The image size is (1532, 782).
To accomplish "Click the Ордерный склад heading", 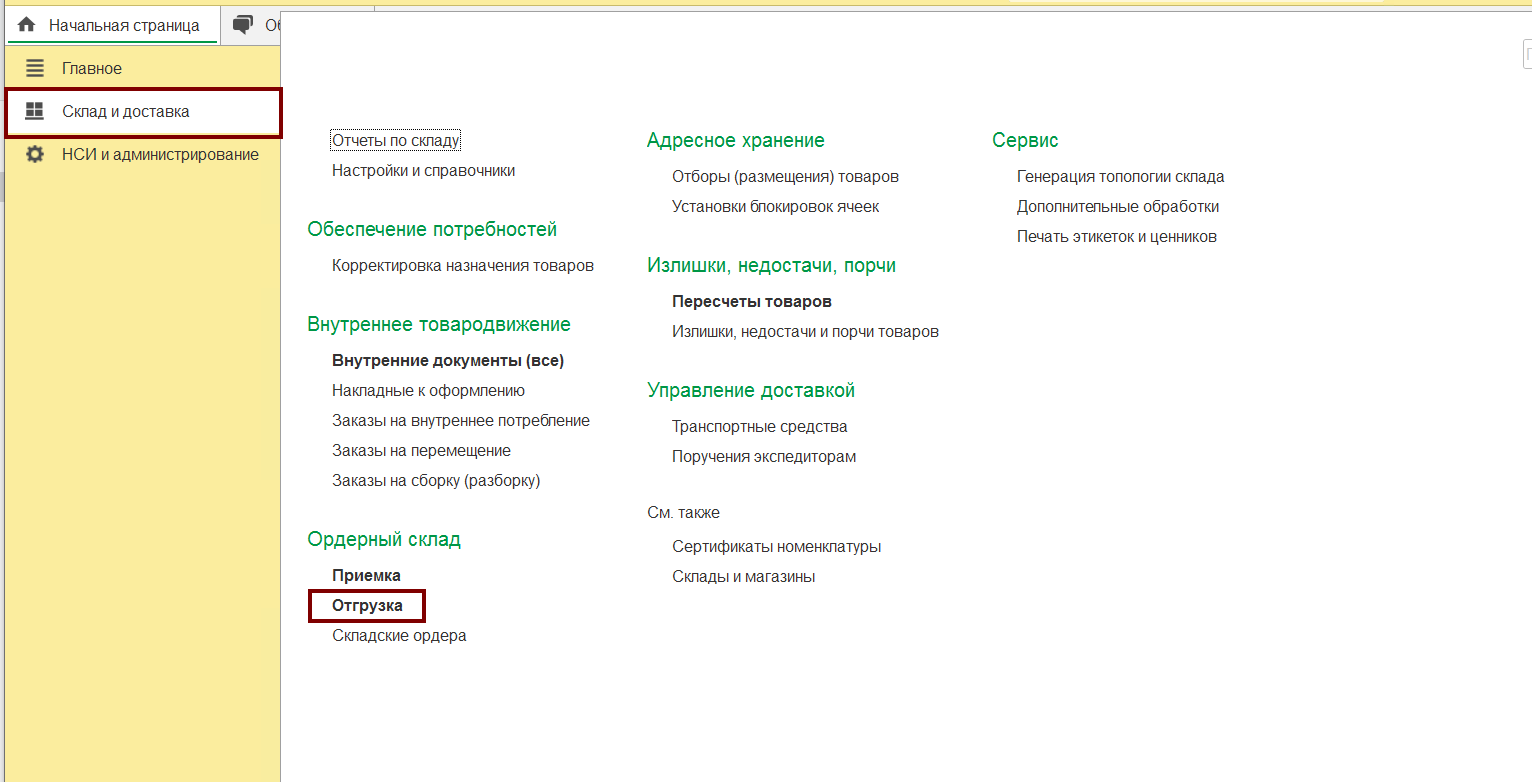I will coord(384,540).
